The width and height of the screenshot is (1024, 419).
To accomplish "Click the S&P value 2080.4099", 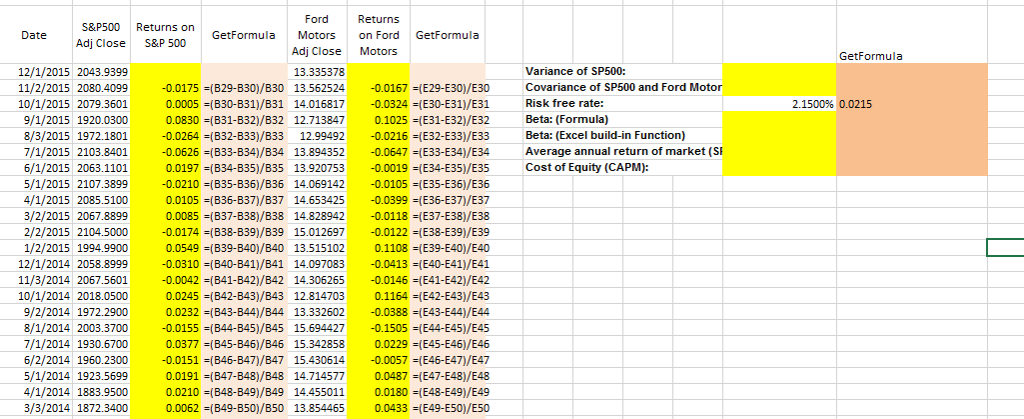I will [x=103, y=87].
